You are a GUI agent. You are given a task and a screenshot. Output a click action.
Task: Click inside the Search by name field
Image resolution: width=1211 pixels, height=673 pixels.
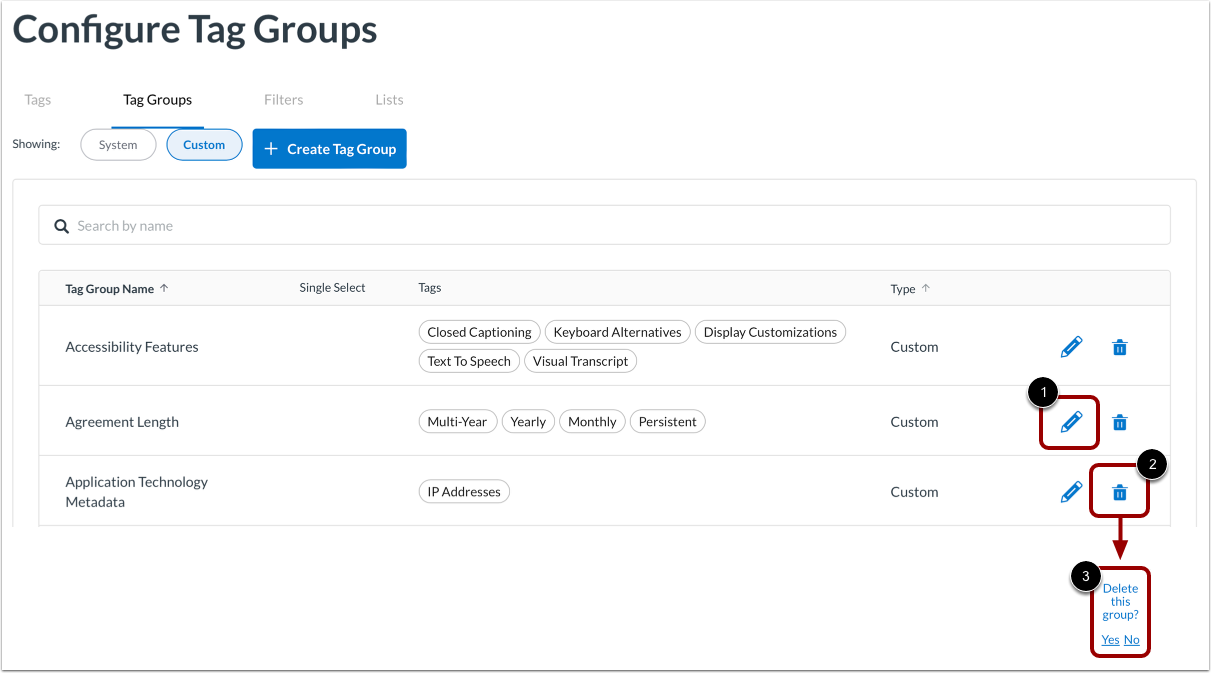coord(400,225)
